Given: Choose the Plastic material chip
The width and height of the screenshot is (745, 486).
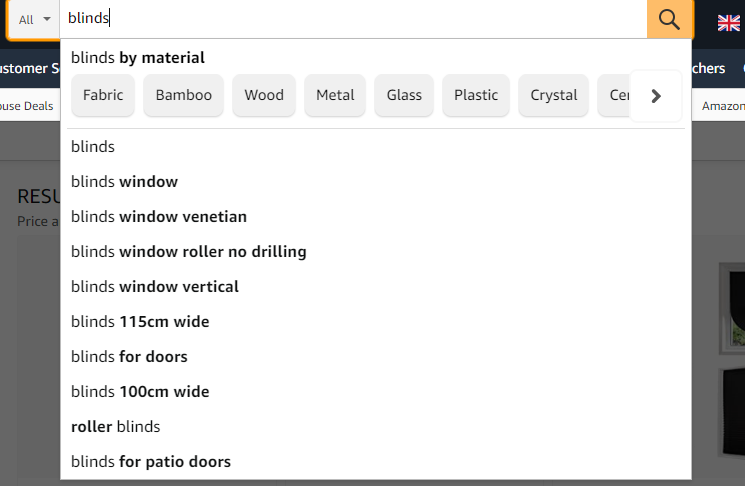Looking at the screenshot, I should click(476, 95).
